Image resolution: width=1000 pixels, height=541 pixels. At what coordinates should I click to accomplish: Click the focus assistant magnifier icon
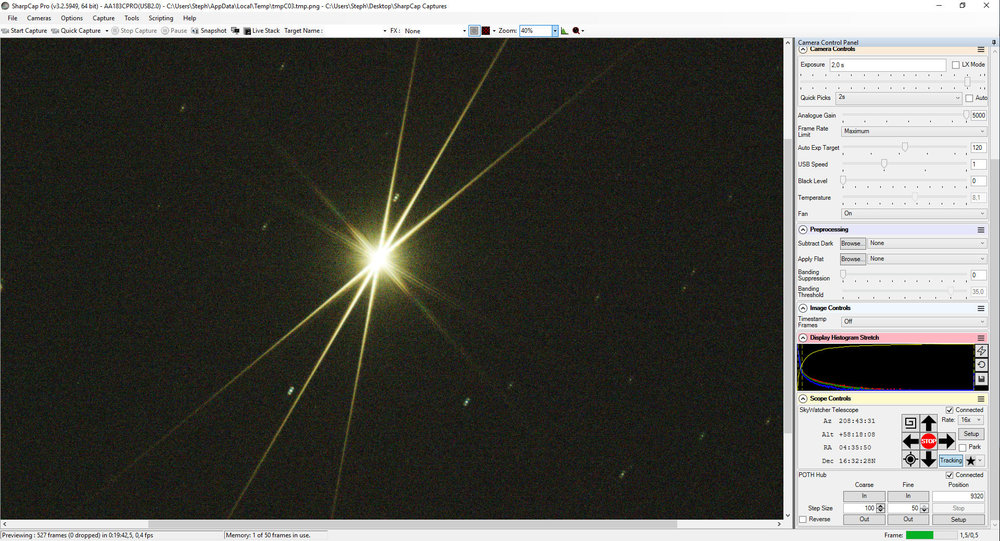pyautogui.click(x=576, y=31)
